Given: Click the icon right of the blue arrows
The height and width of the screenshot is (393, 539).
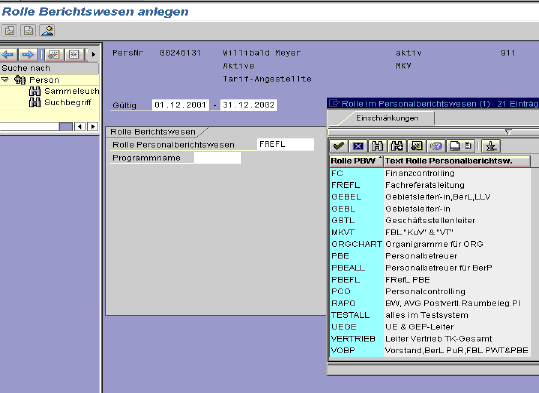Looking at the screenshot, I should click(54, 55).
